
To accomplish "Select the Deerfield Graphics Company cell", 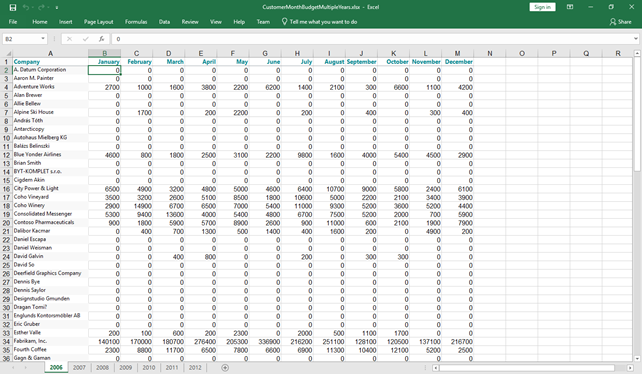I will point(50,273).
